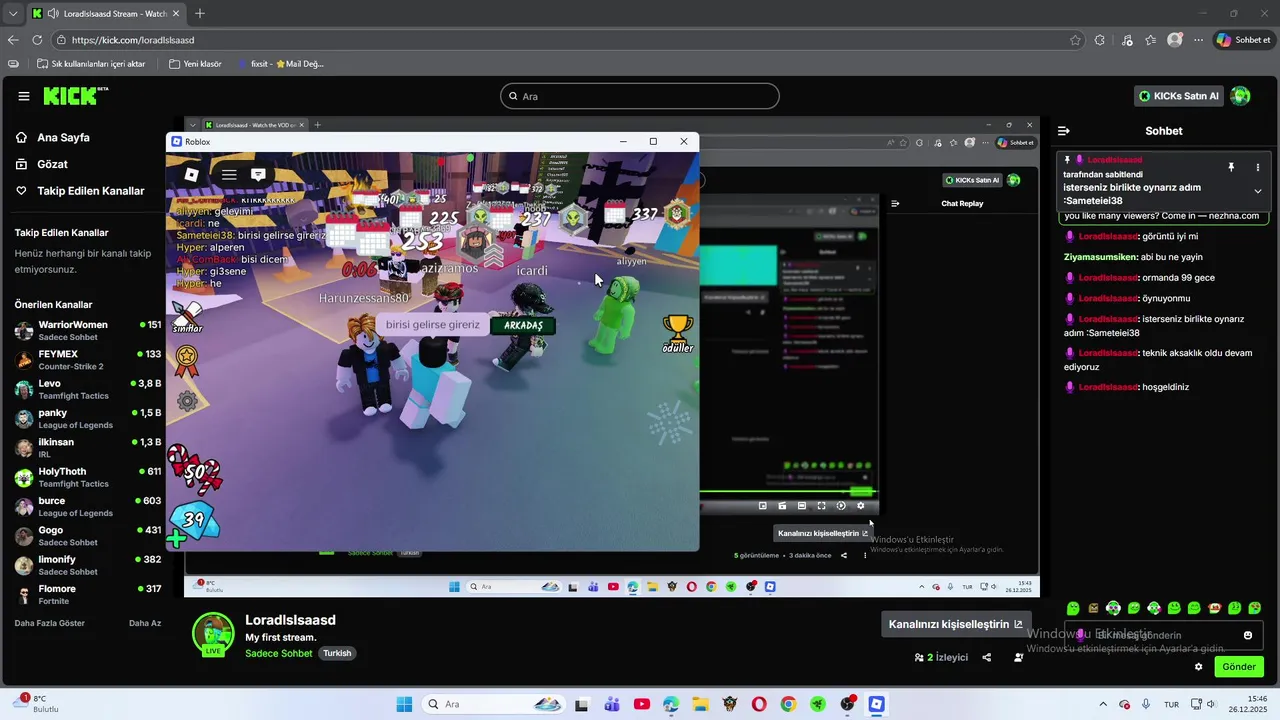Open Edge profile avatar icon
Image resolution: width=1280 pixels, height=720 pixels.
pos(1175,40)
